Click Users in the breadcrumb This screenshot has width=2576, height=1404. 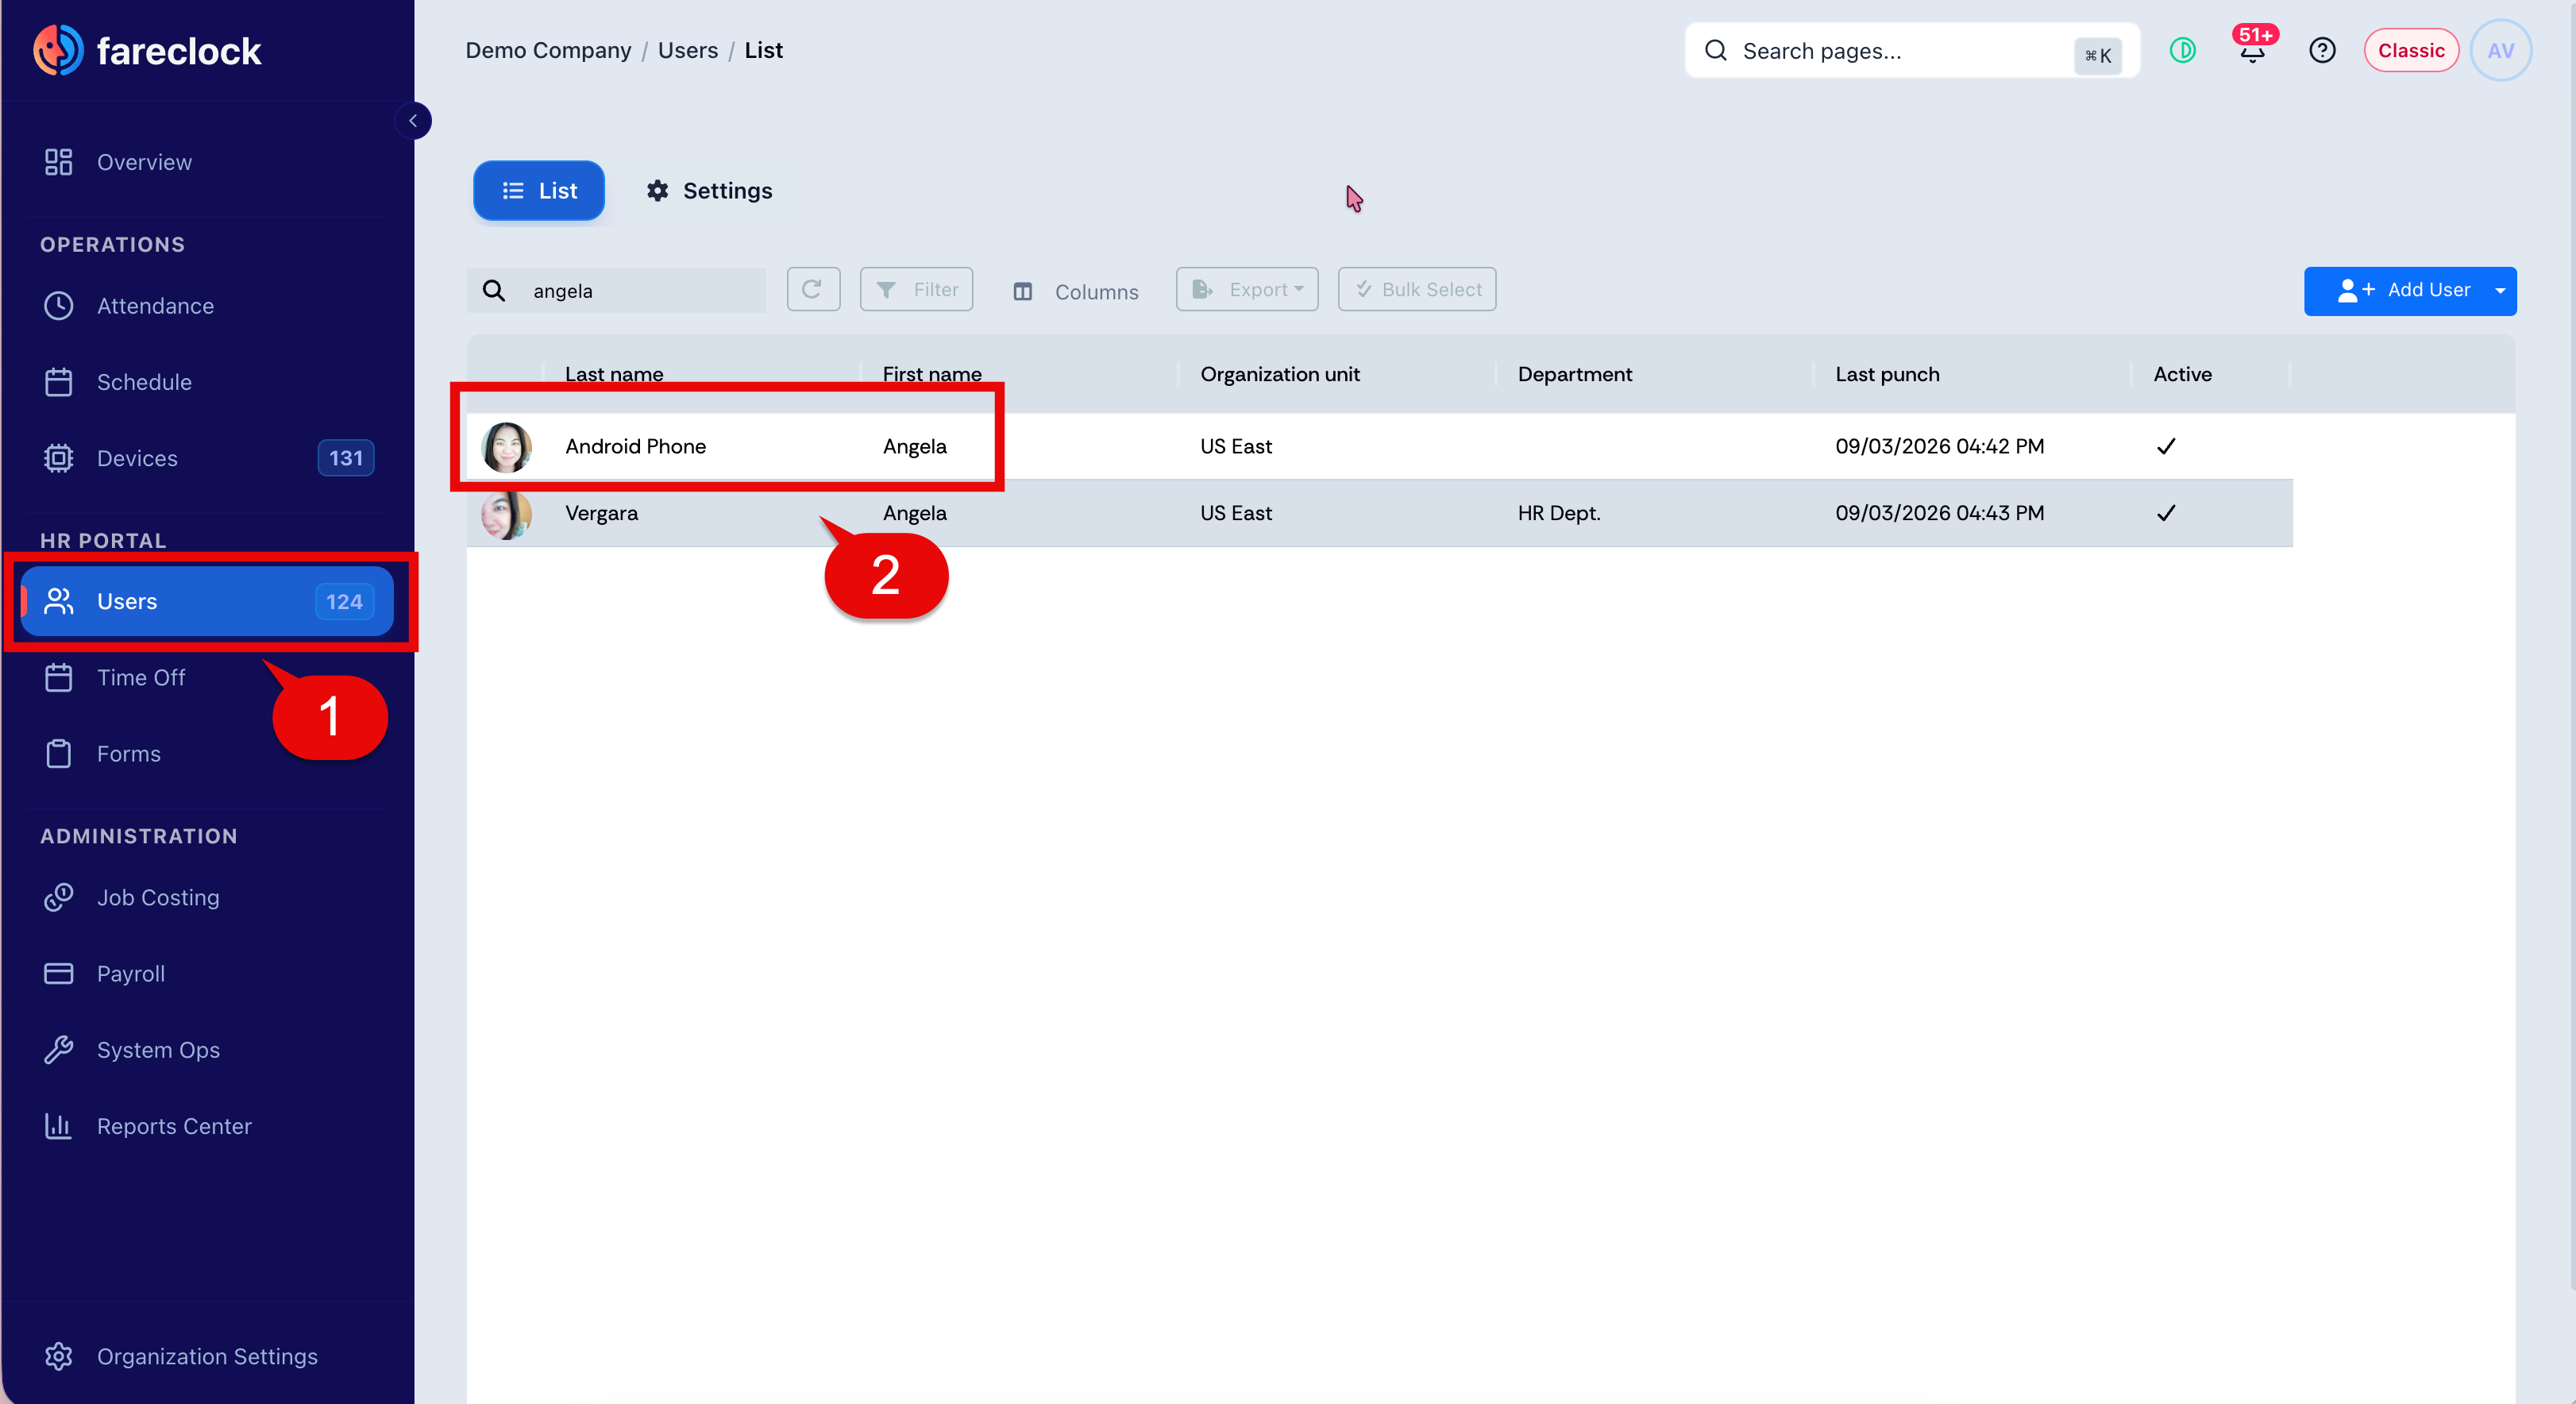[688, 50]
